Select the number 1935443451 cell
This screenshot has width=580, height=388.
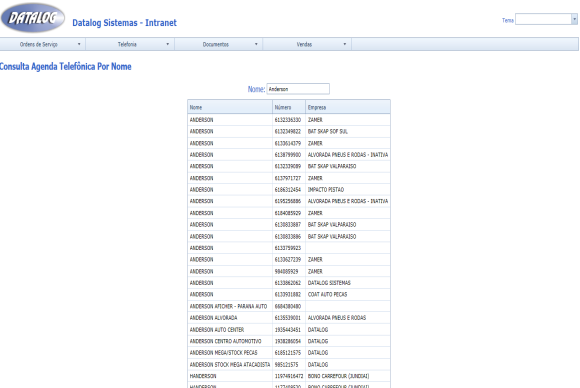pos(289,330)
